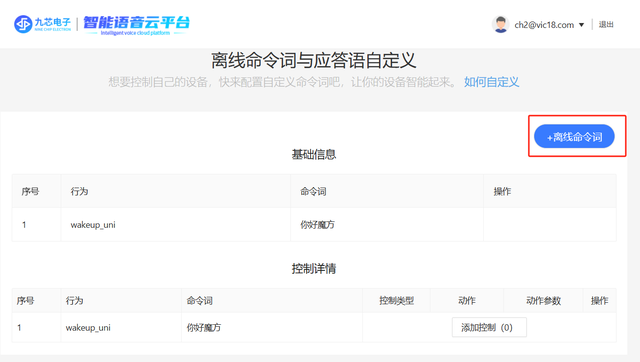Select the page heading 离线命令词与应答语自定义
640x362 pixels.
coord(313,60)
